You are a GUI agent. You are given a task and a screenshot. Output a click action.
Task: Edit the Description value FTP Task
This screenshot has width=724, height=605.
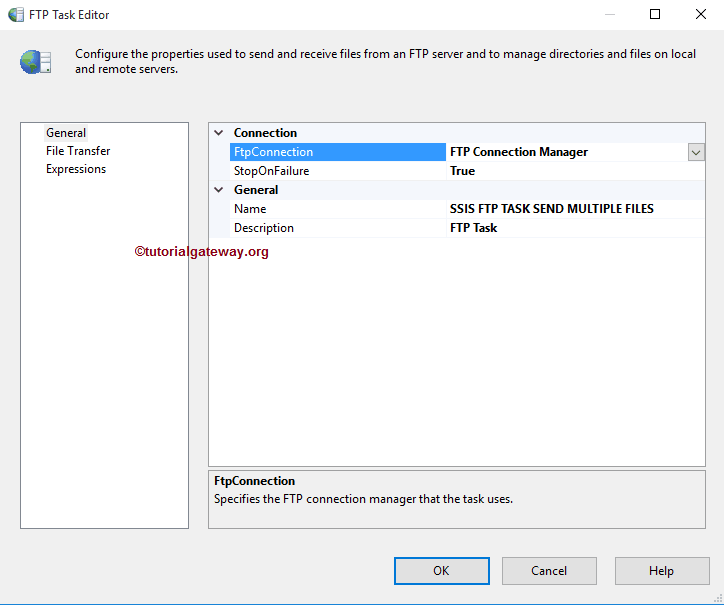[474, 228]
